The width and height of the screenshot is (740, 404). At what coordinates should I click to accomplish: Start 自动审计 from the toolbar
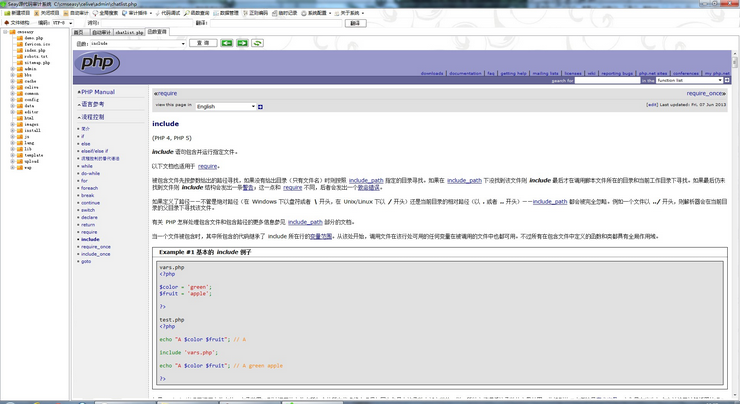pyautogui.click(x=76, y=13)
